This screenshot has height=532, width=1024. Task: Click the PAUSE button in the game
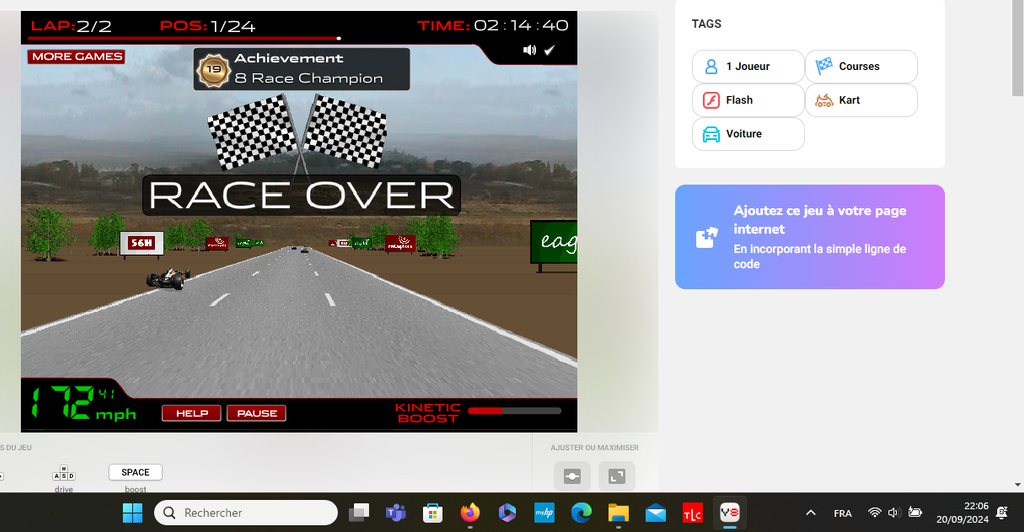pyautogui.click(x=257, y=413)
